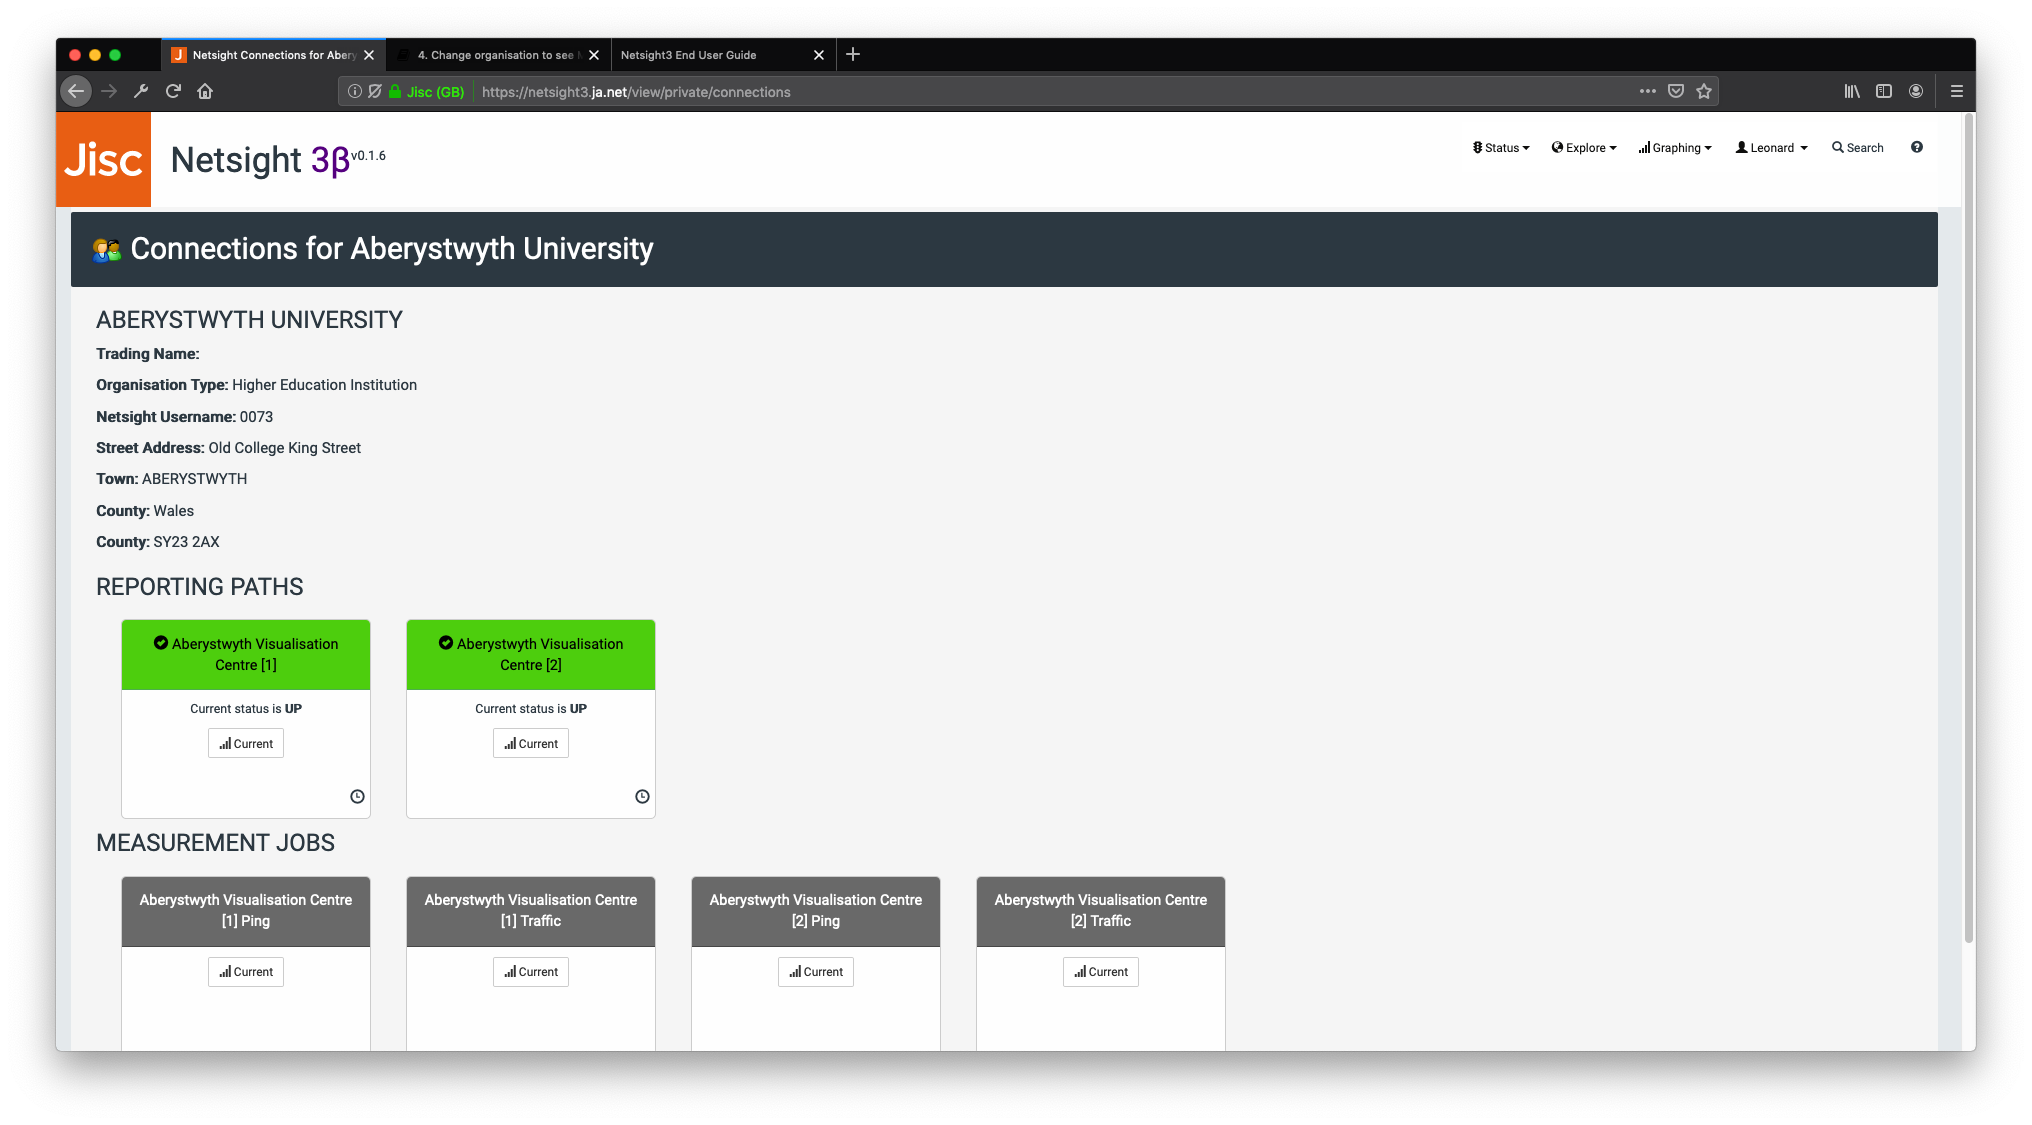
Task: Expand the Status dropdown menu
Action: point(1501,148)
